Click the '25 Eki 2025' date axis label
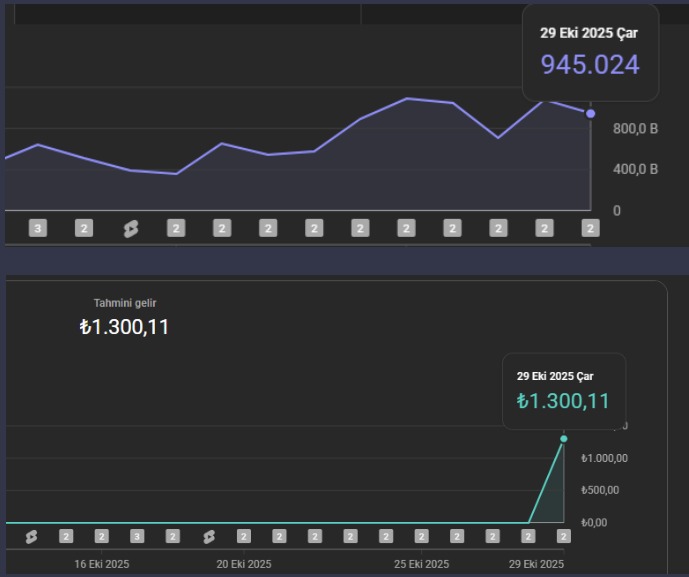The image size is (689, 577). 422,564
